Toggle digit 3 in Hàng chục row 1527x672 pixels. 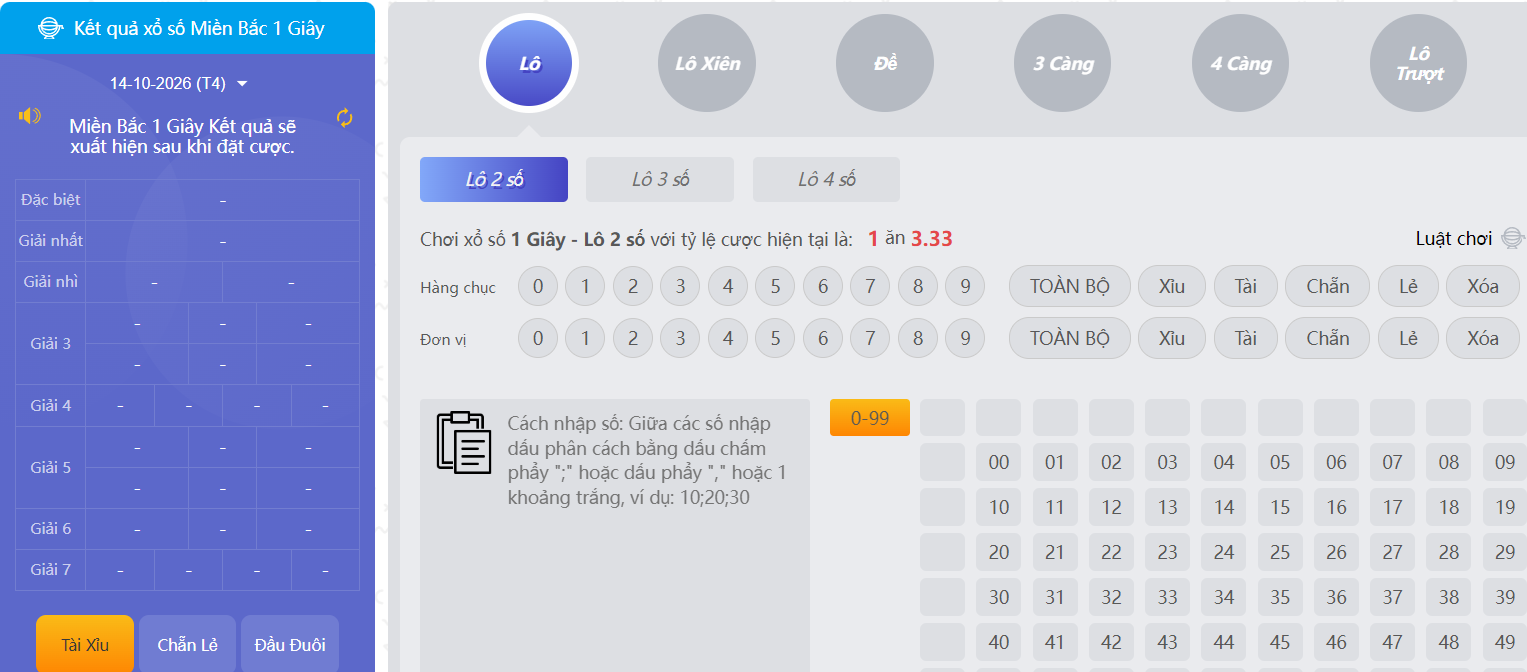(x=680, y=287)
